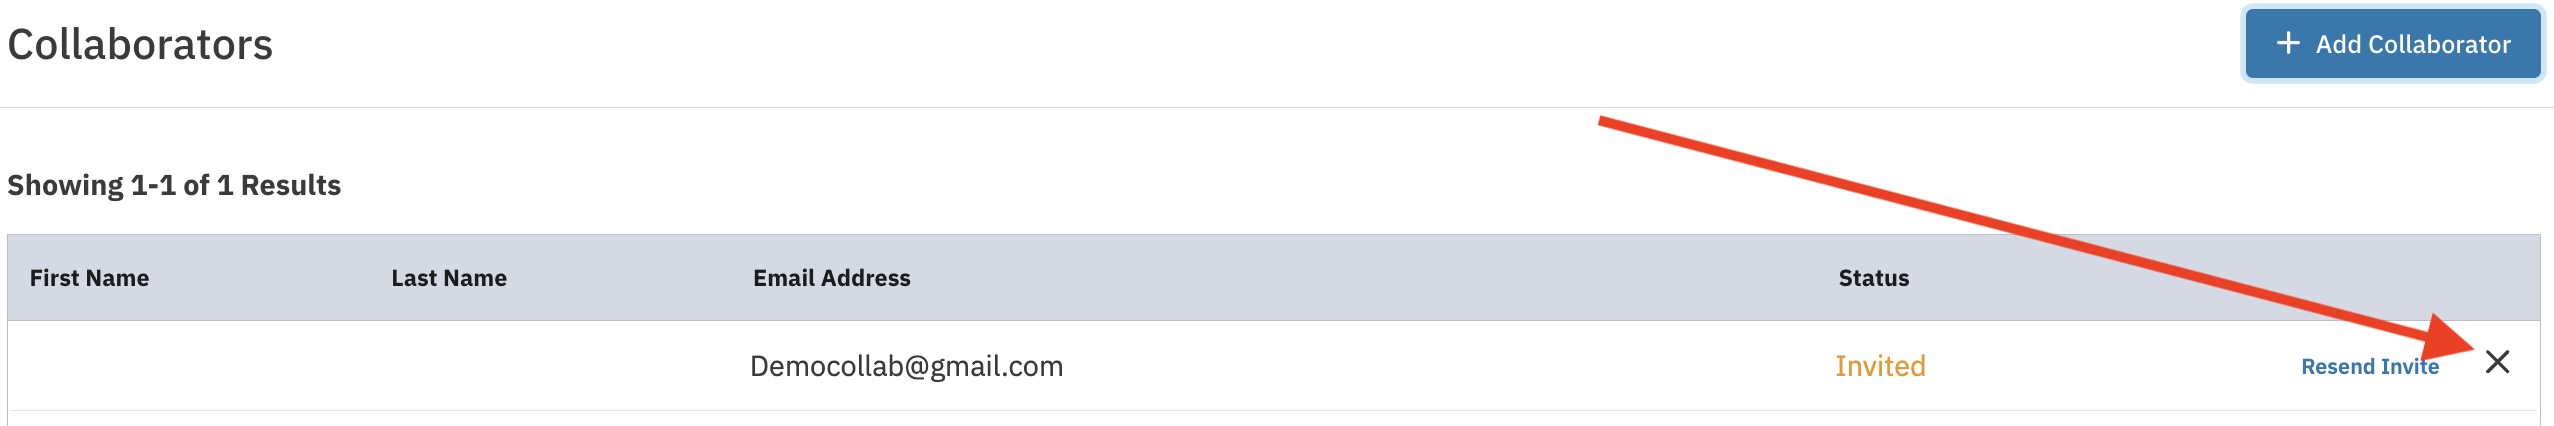Click the Add Collaborator button

[2392, 44]
